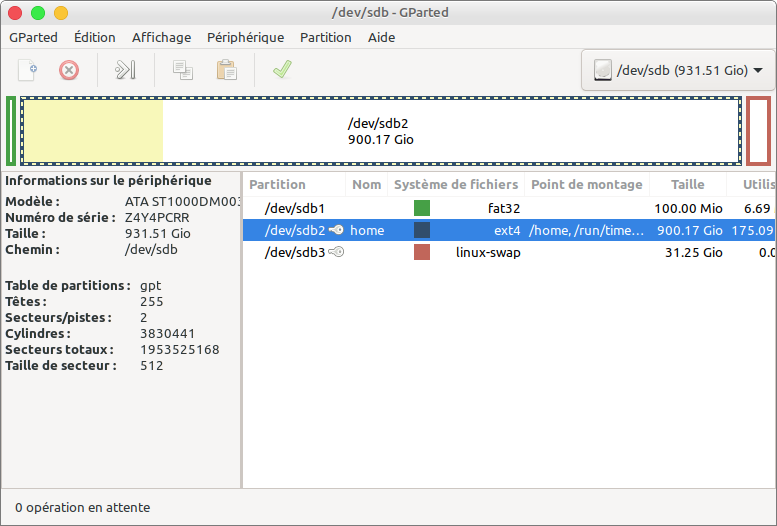Viewport: 777px width, 526px height.
Task: Click the New partition toolbar icon
Action: pyautogui.click(x=28, y=70)
